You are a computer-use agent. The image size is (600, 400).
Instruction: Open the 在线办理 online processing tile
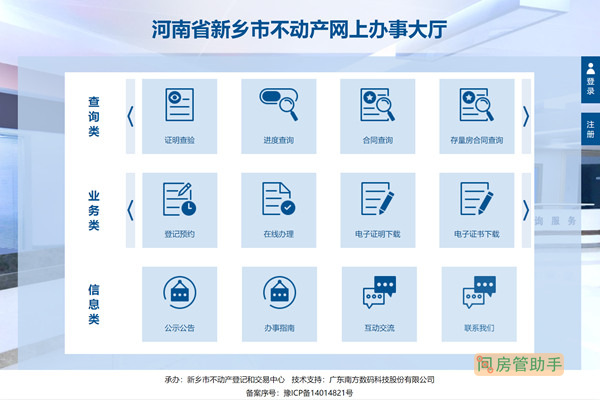[x=279, y=210]
